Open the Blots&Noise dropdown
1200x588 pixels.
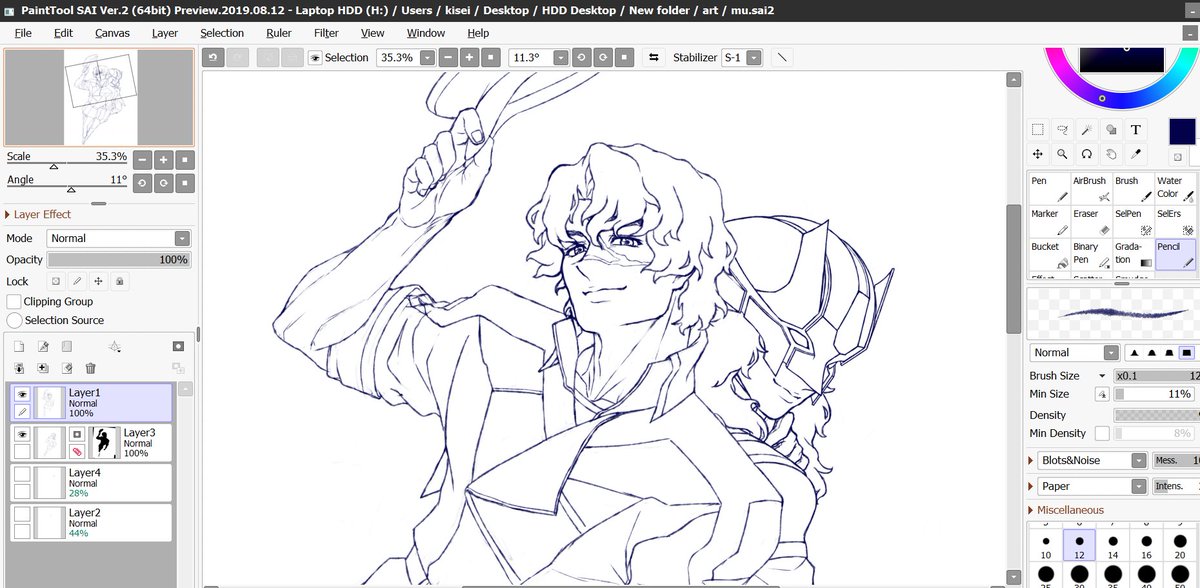pyautogui.click(x=1094, y=460)
